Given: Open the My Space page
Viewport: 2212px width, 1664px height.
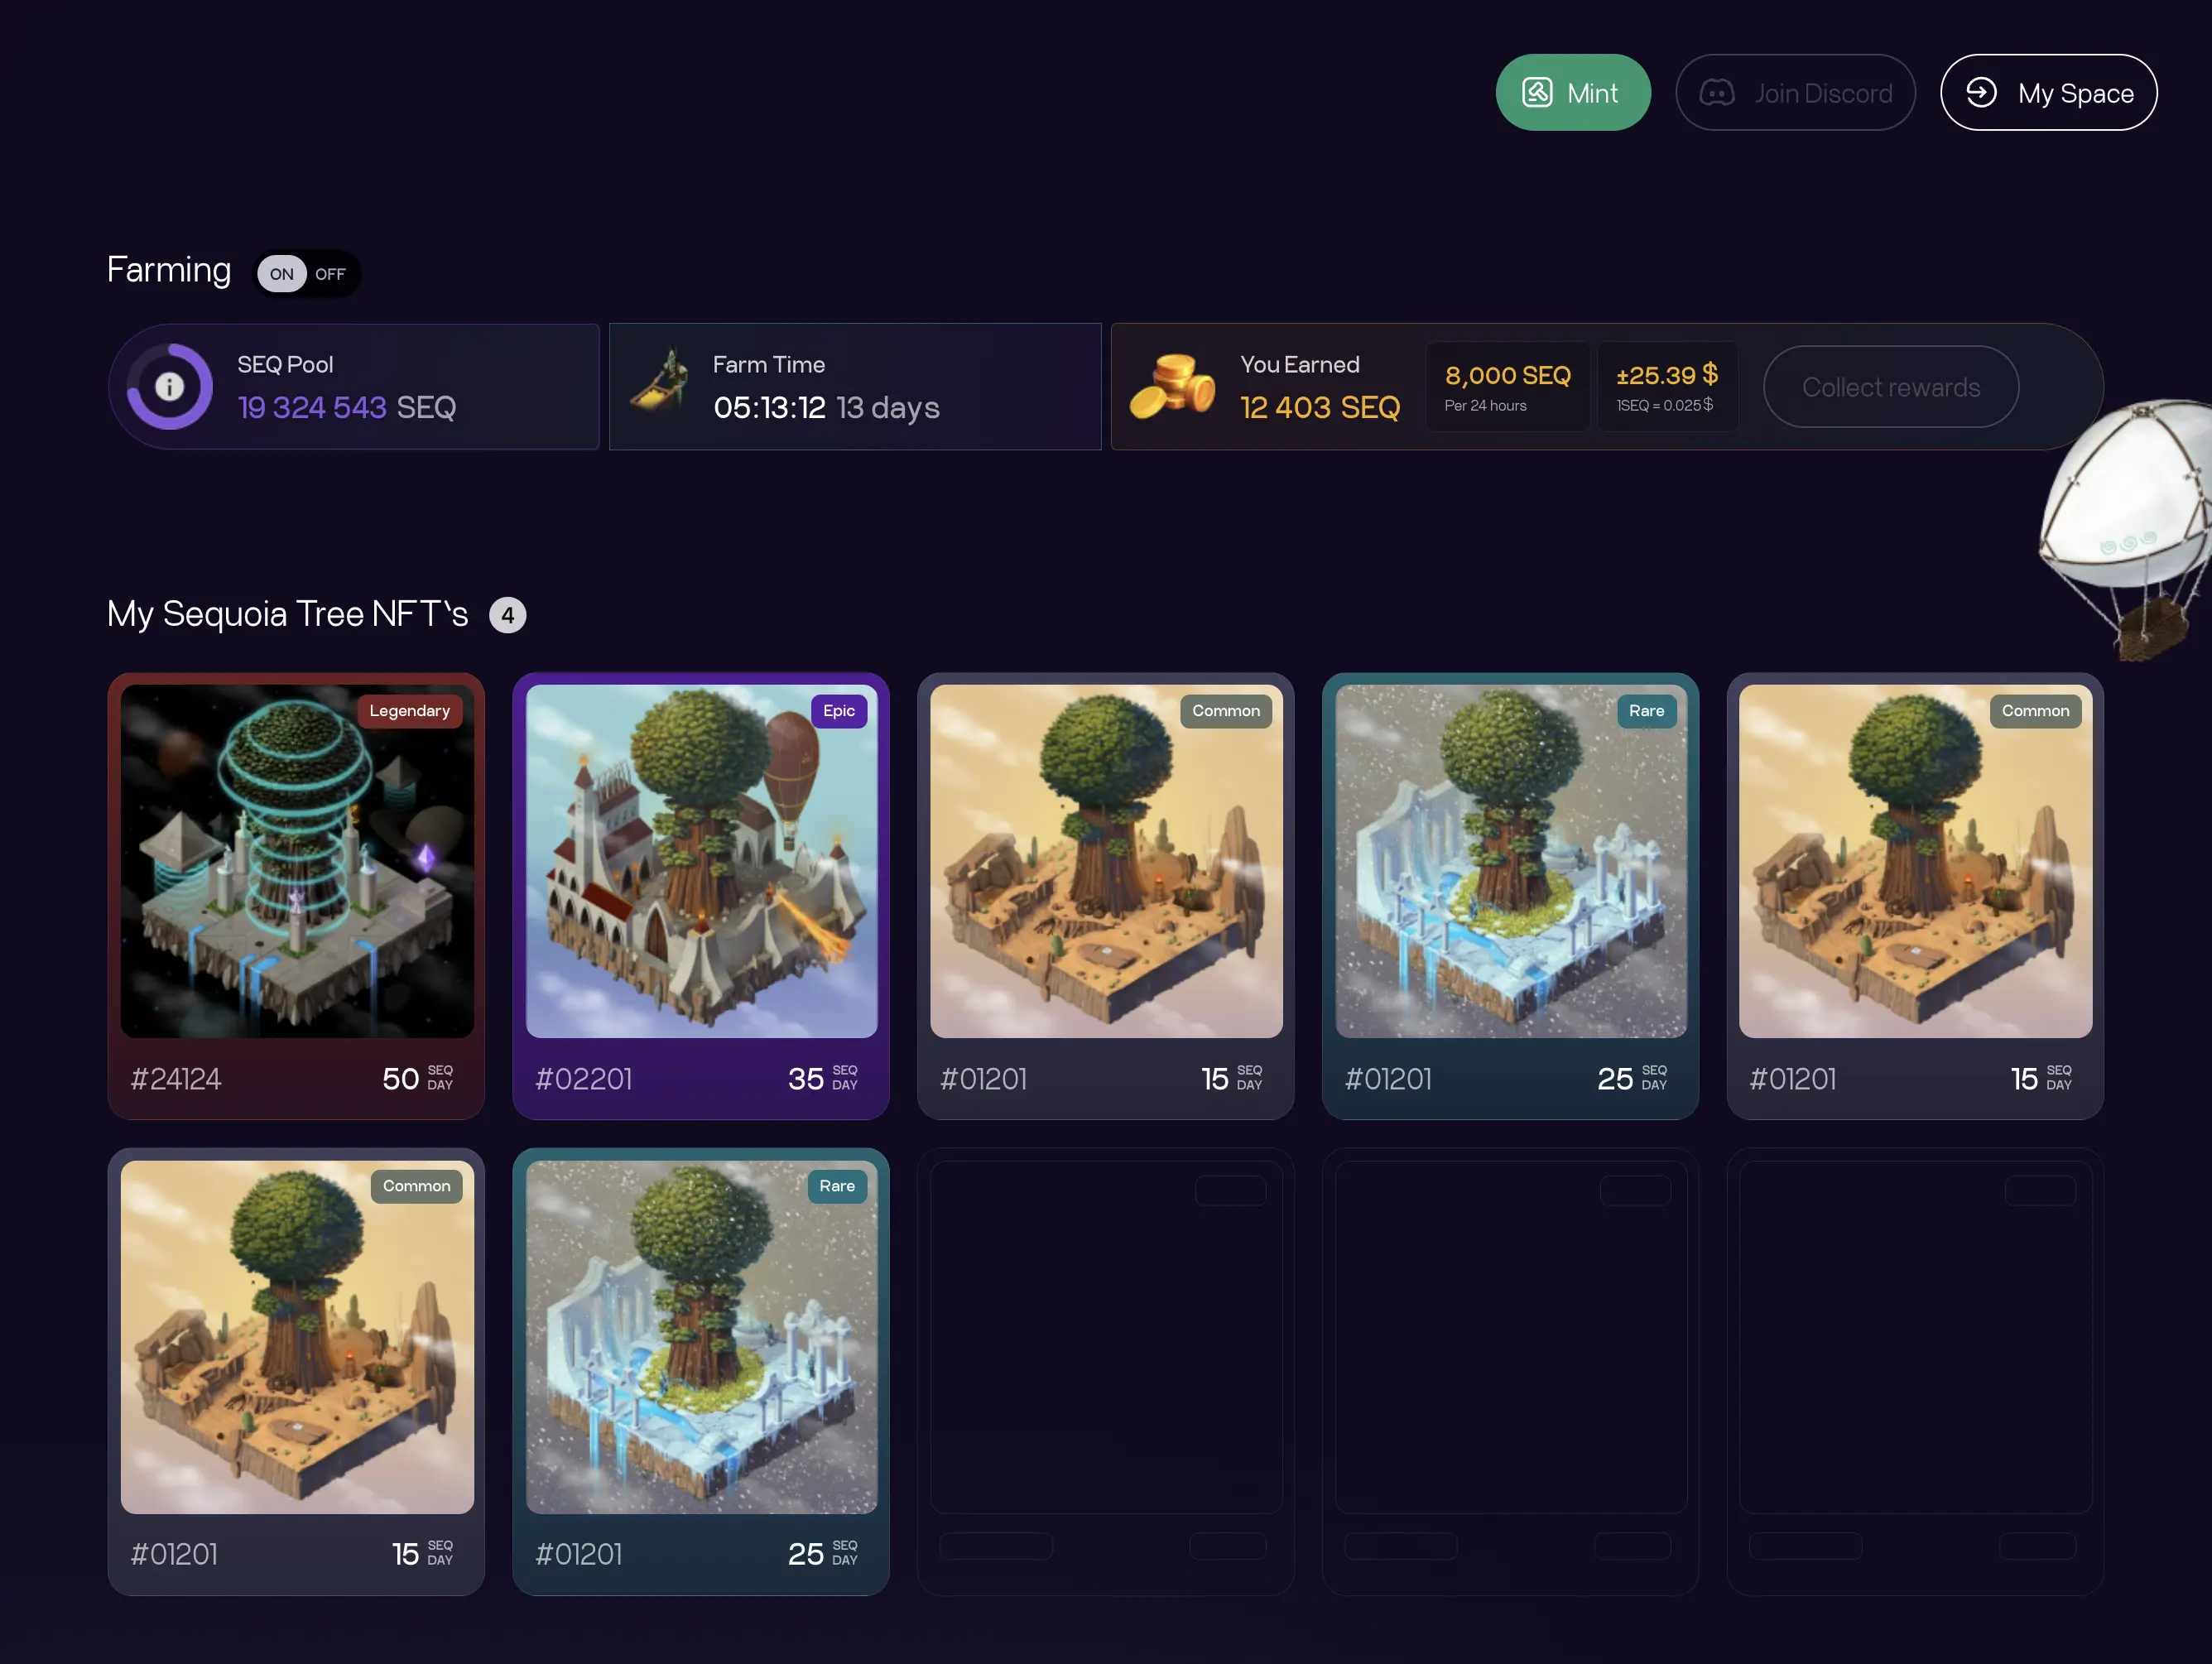Looking at the screenshot, I should (2048, 93).
